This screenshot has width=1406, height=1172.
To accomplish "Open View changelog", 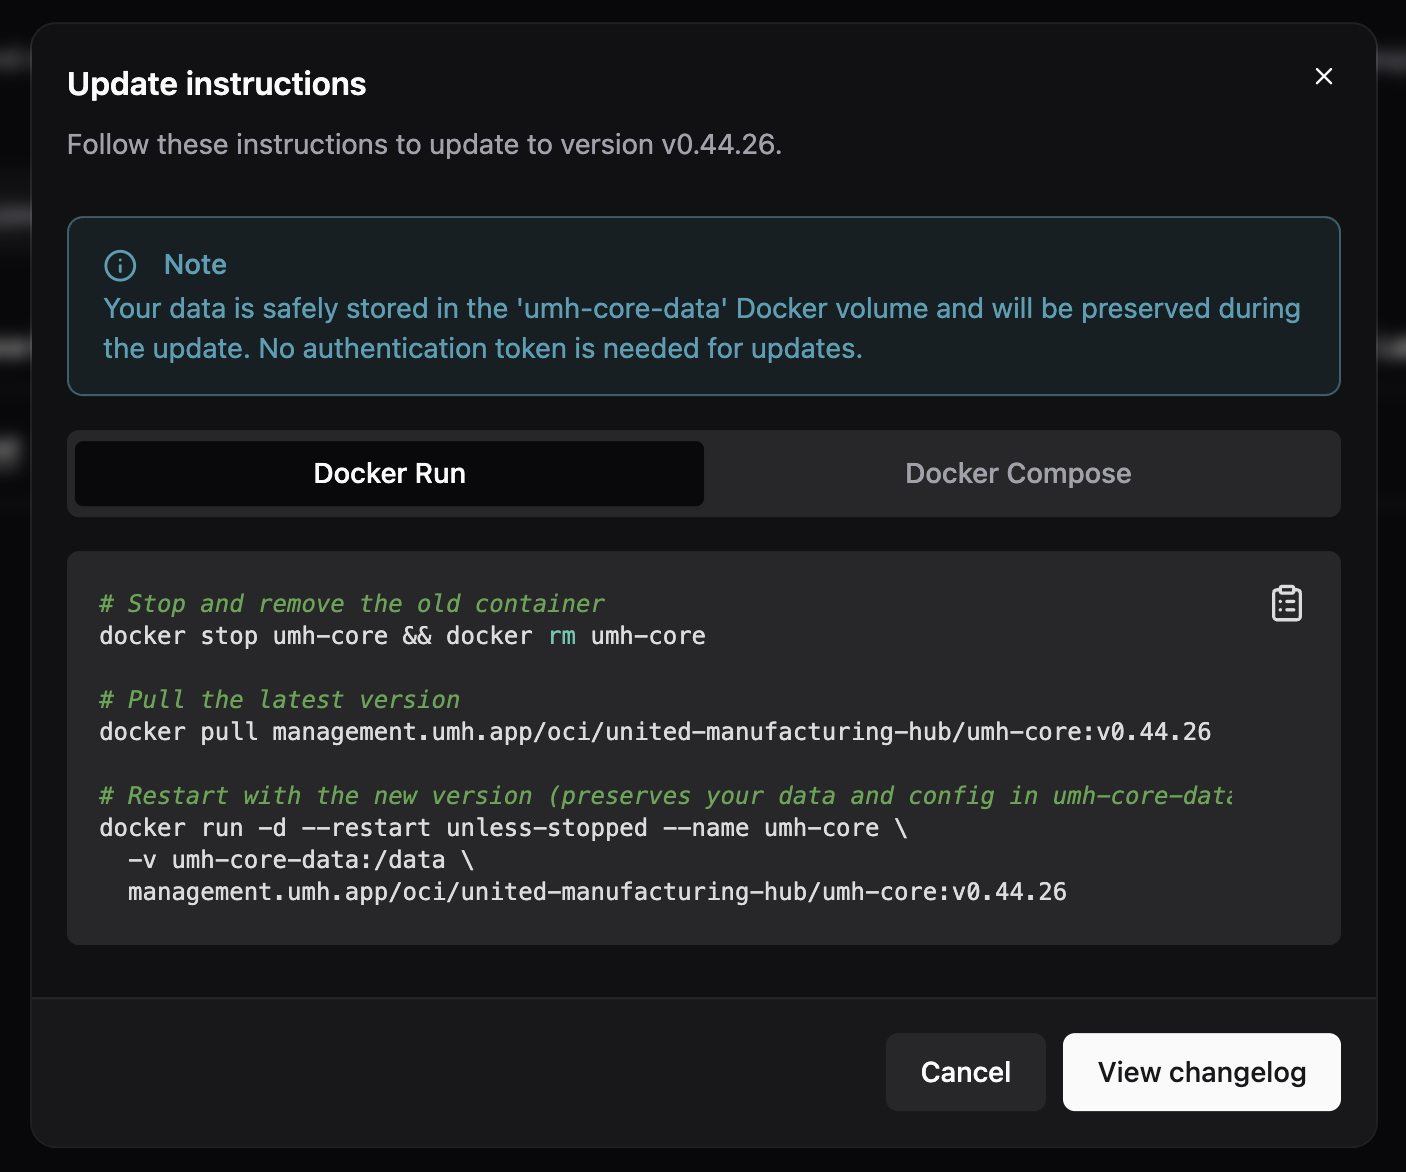I will pyautogui.click(x=1201, y=1072).
